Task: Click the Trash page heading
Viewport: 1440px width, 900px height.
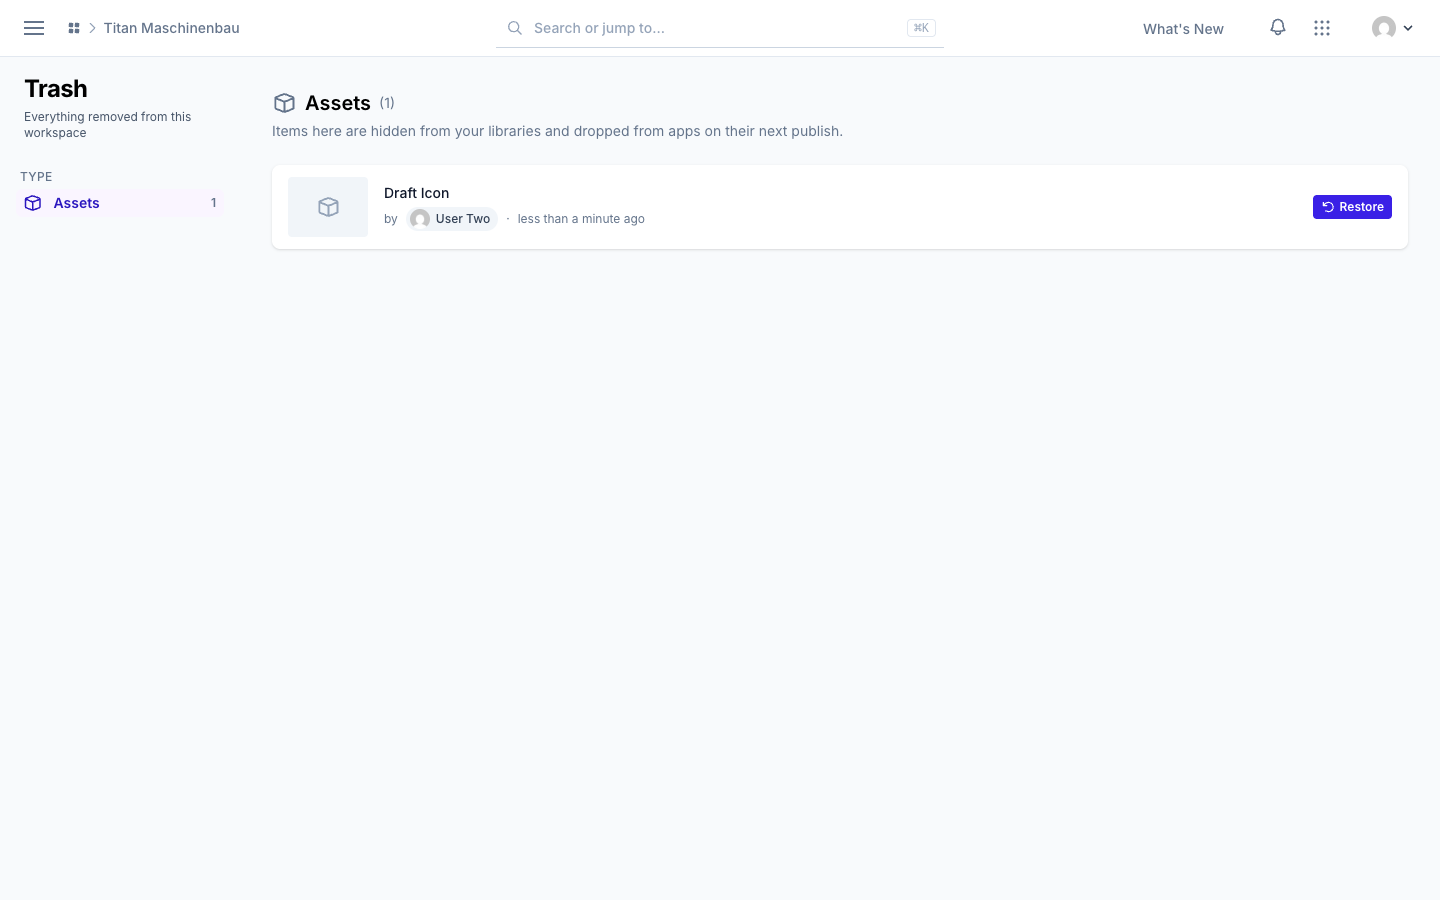Action: pos(56,89)
